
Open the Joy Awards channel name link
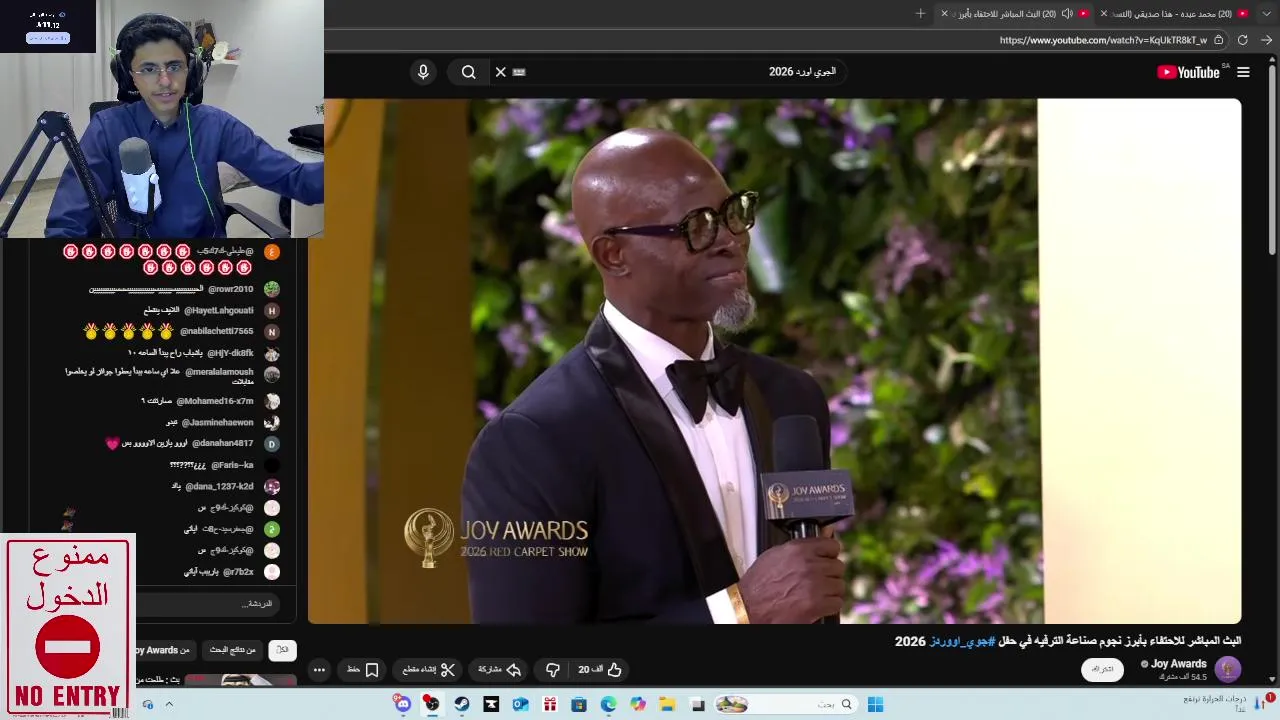pos(1179,664)
